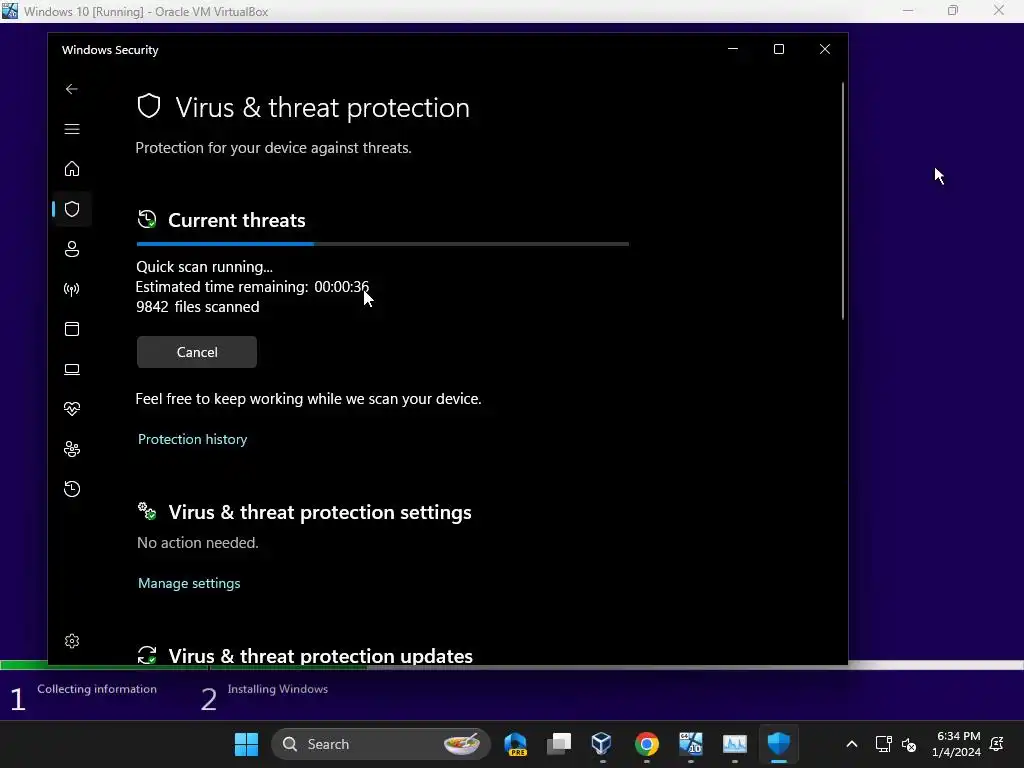
Task: Click the 'Quick scan running...' text
Action: tap(204, 266)
